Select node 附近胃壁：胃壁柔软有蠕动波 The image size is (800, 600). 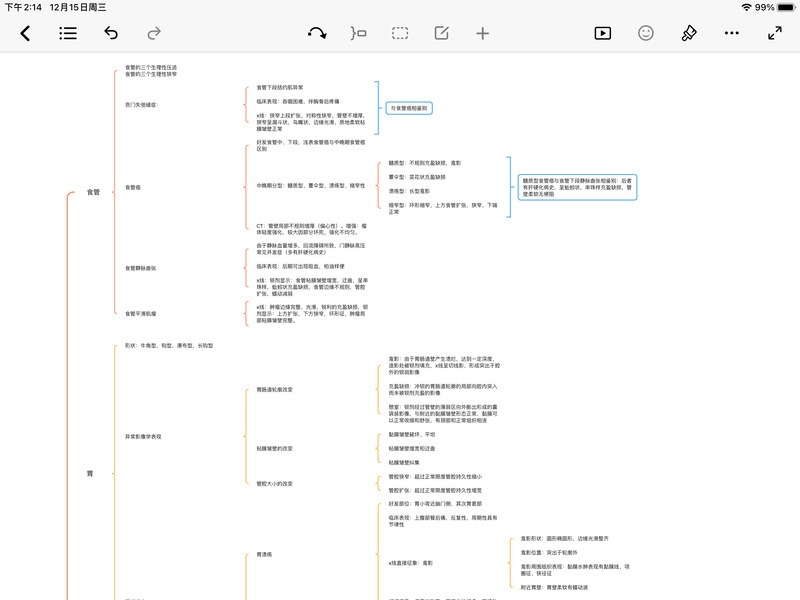coord(554,588)
